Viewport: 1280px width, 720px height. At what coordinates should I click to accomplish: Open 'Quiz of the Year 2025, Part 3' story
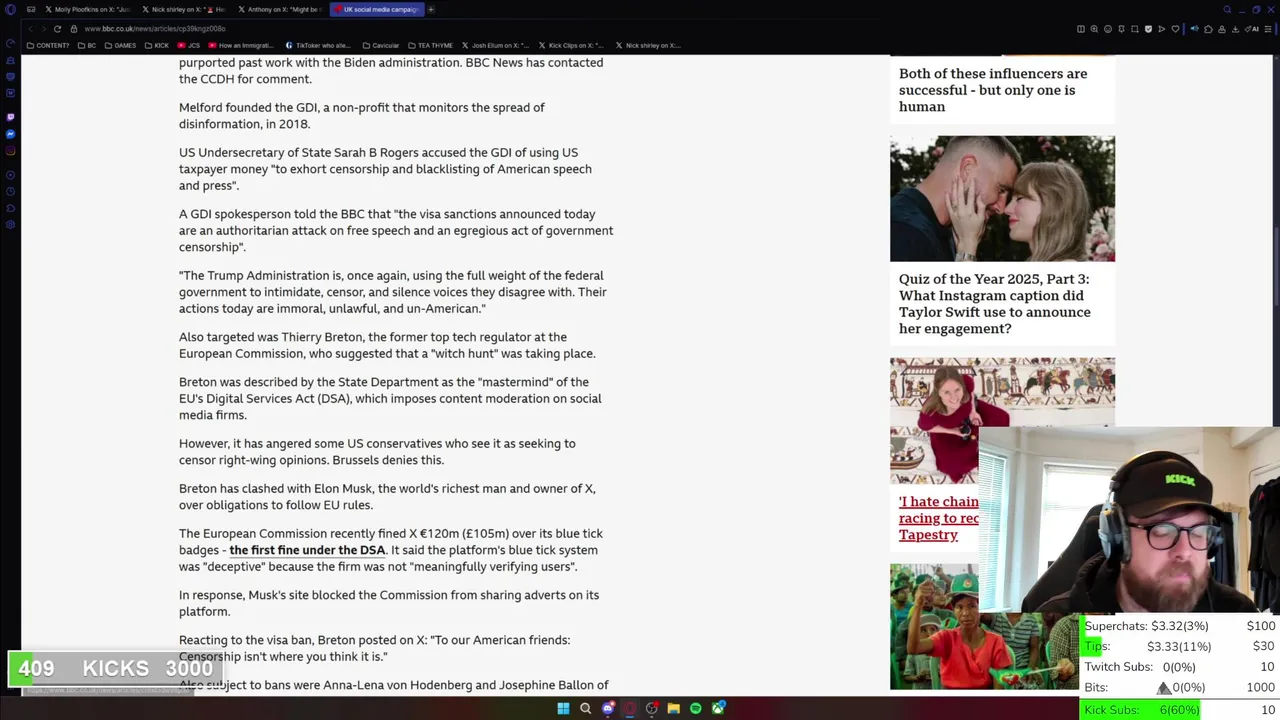[x=995, y=304]
